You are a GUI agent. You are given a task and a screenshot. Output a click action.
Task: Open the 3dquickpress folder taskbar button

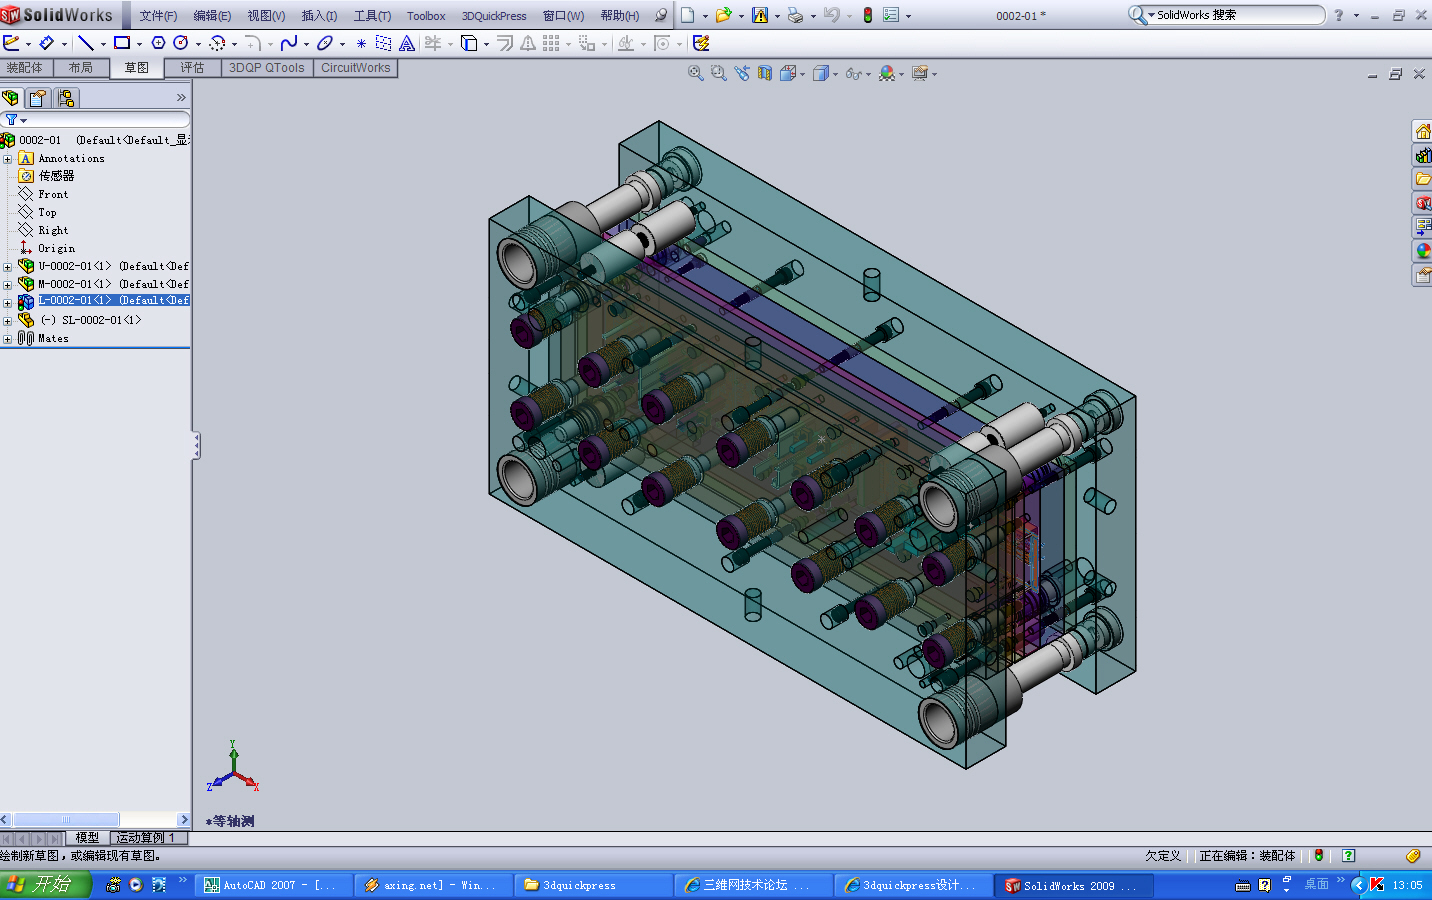593,885
